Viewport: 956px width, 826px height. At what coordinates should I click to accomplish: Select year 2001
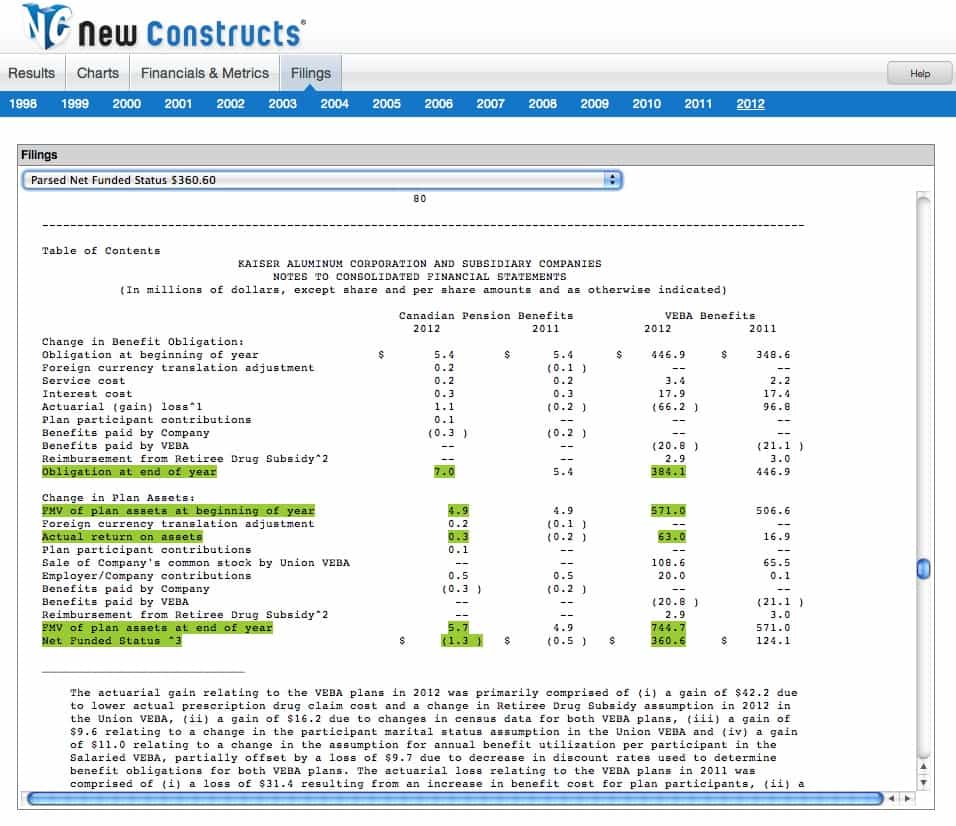click(178, 104)
